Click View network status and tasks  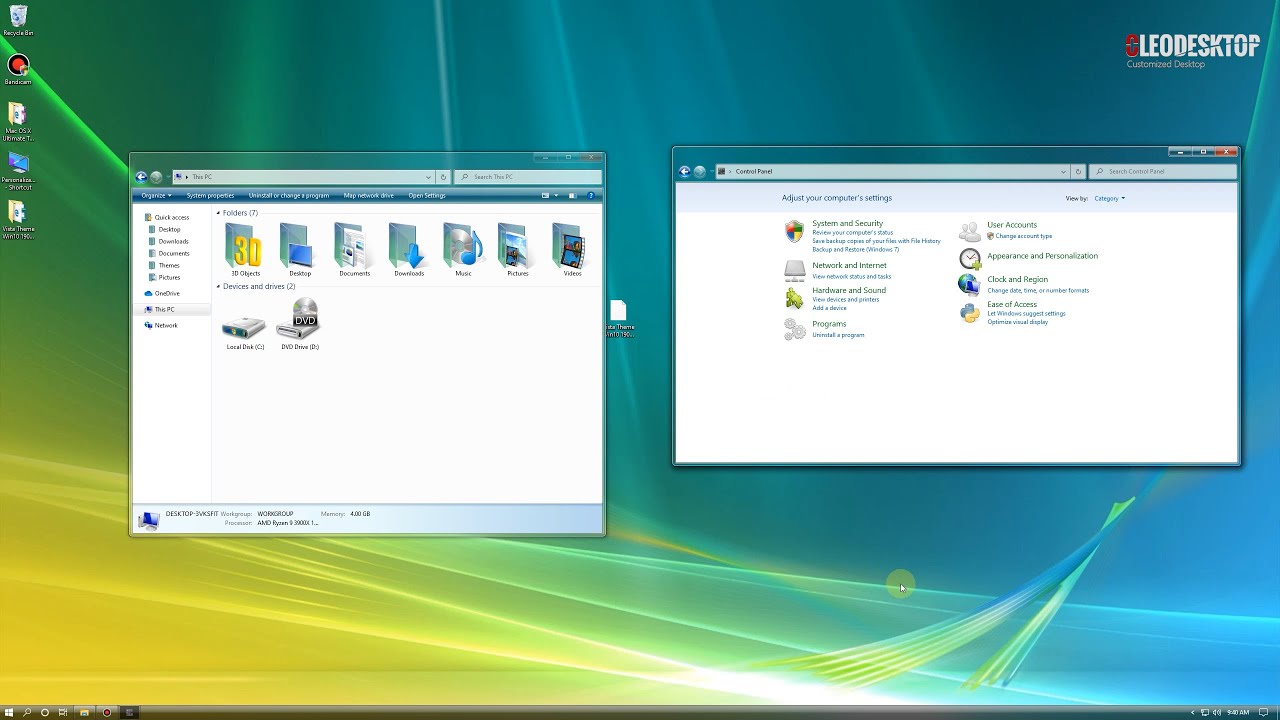[x=851, y=276]
